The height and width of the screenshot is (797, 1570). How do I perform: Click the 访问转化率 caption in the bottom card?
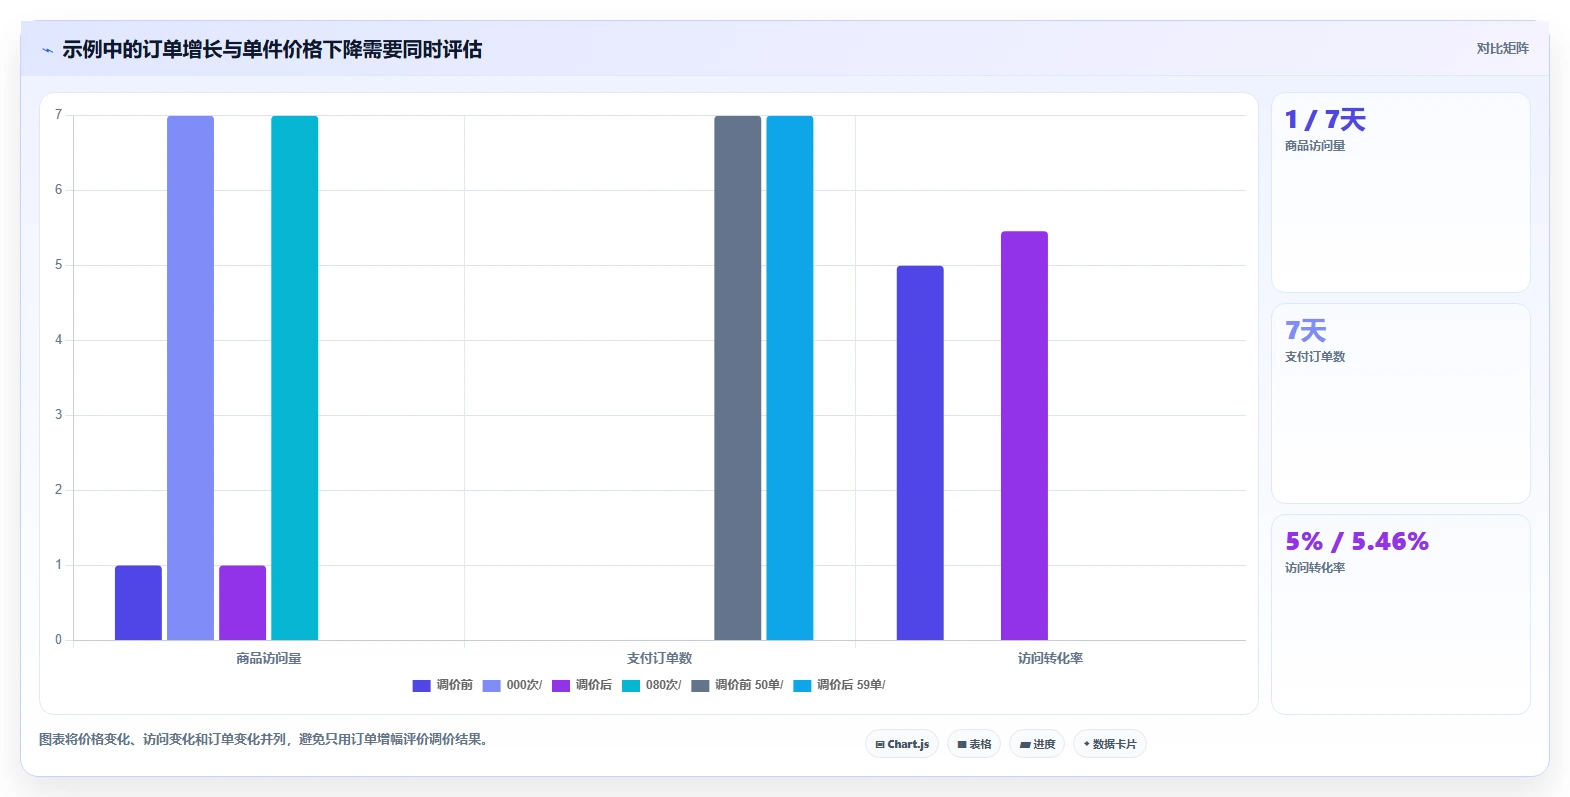[x=1315, y=568]
